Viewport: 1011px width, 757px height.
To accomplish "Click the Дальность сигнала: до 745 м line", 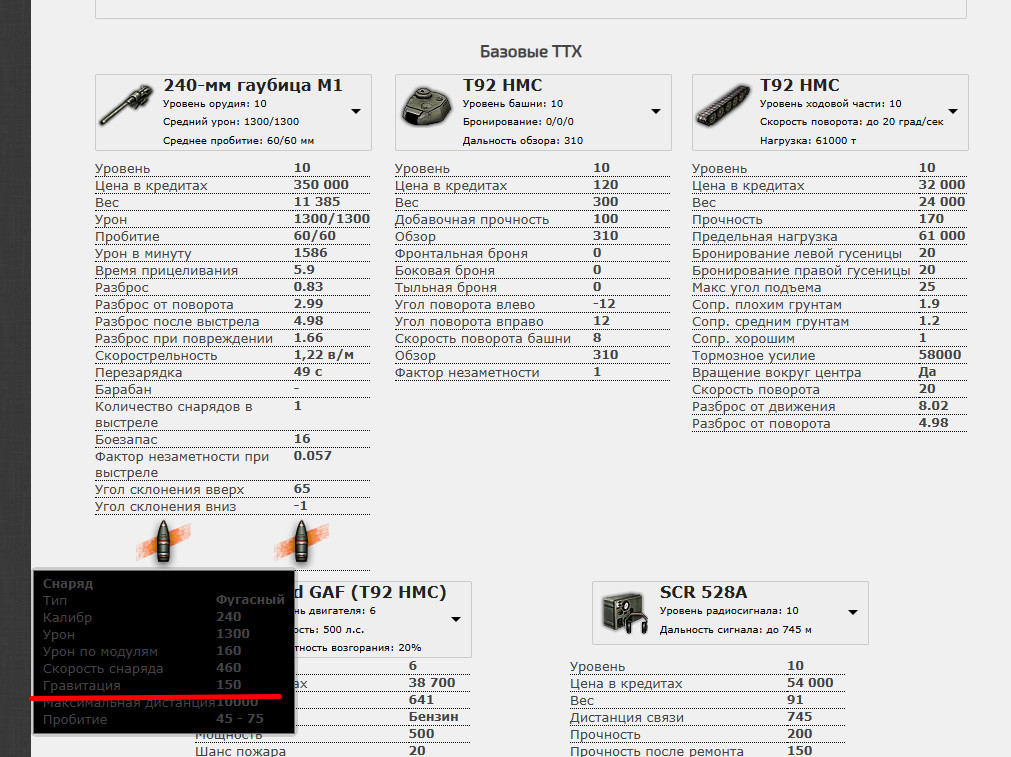I will 736,630.
